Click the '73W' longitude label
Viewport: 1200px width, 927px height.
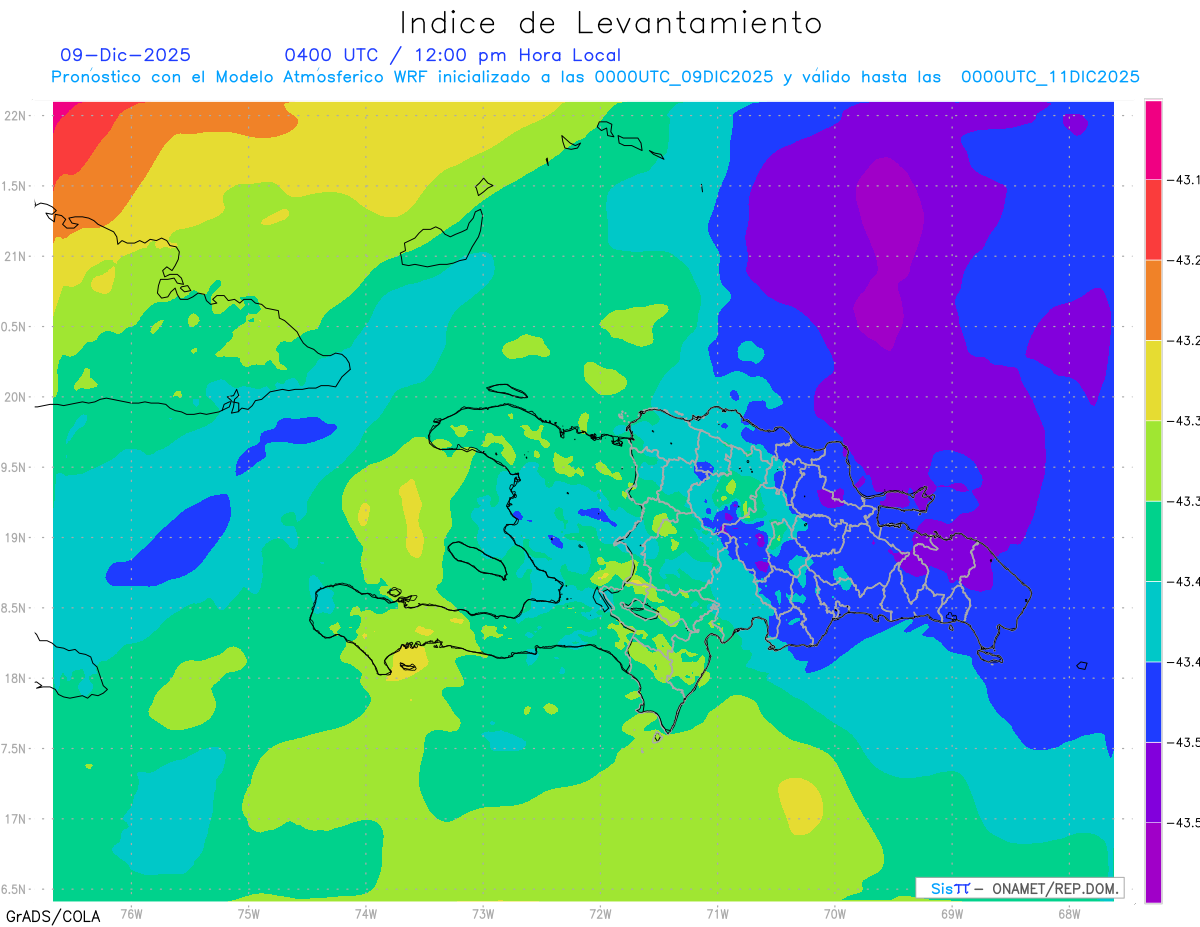coord(483,914)
